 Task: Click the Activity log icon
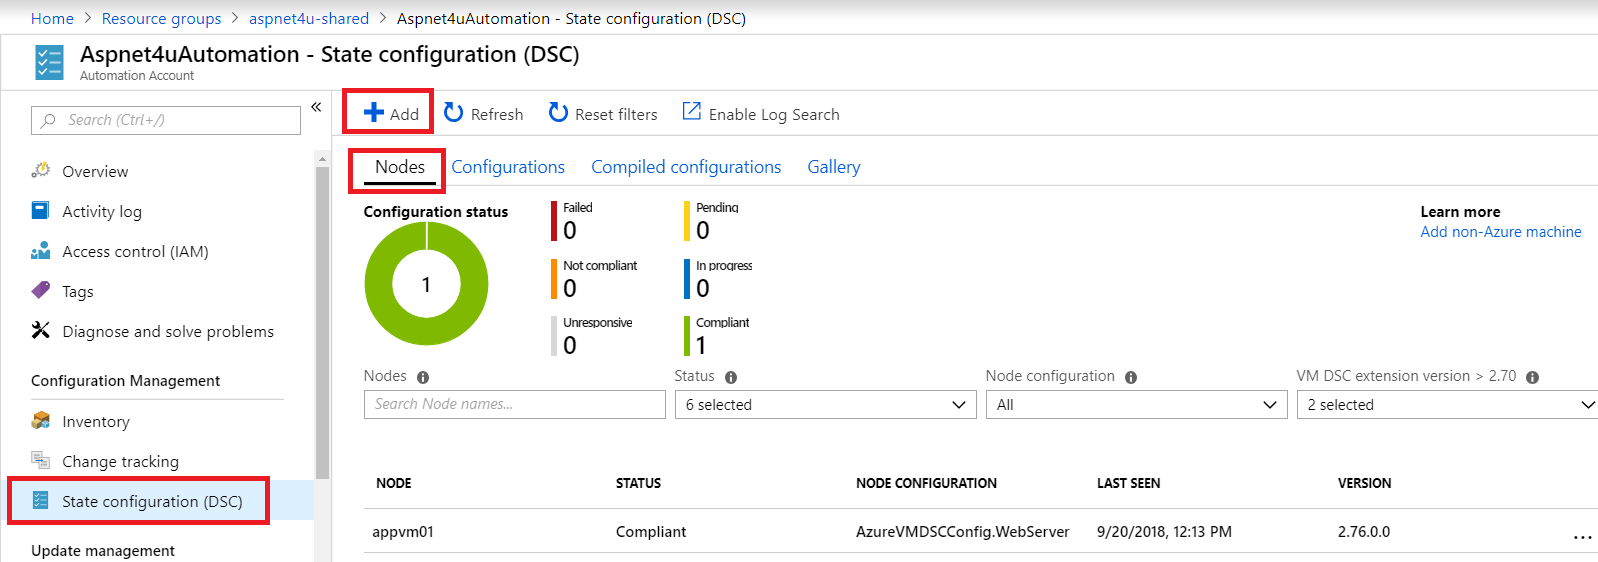41,210
